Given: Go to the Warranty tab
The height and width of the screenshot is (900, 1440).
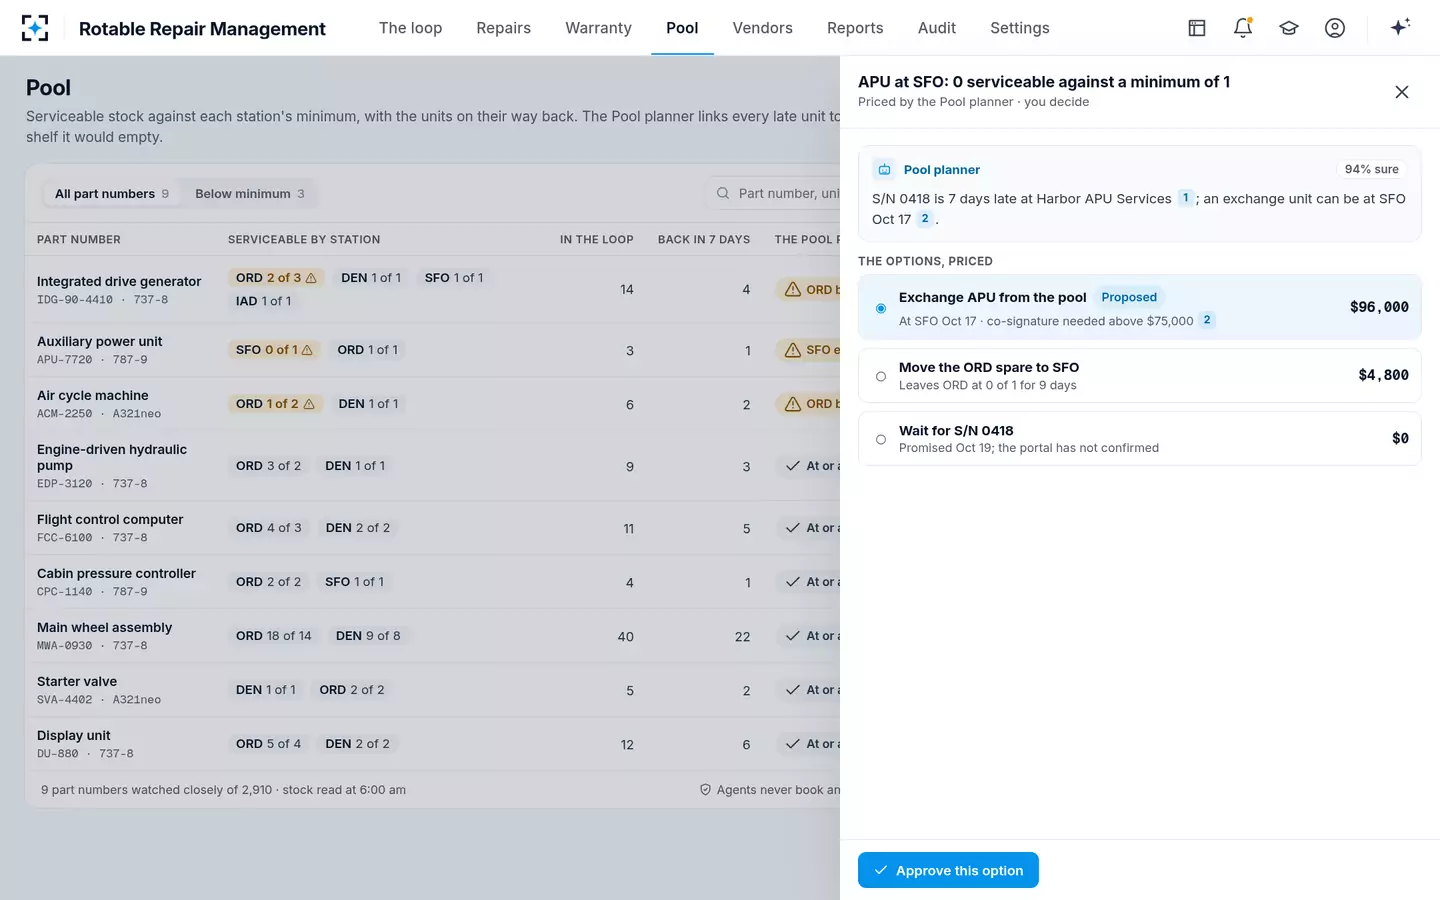Looking at the screenshot, I should [598, 28].
